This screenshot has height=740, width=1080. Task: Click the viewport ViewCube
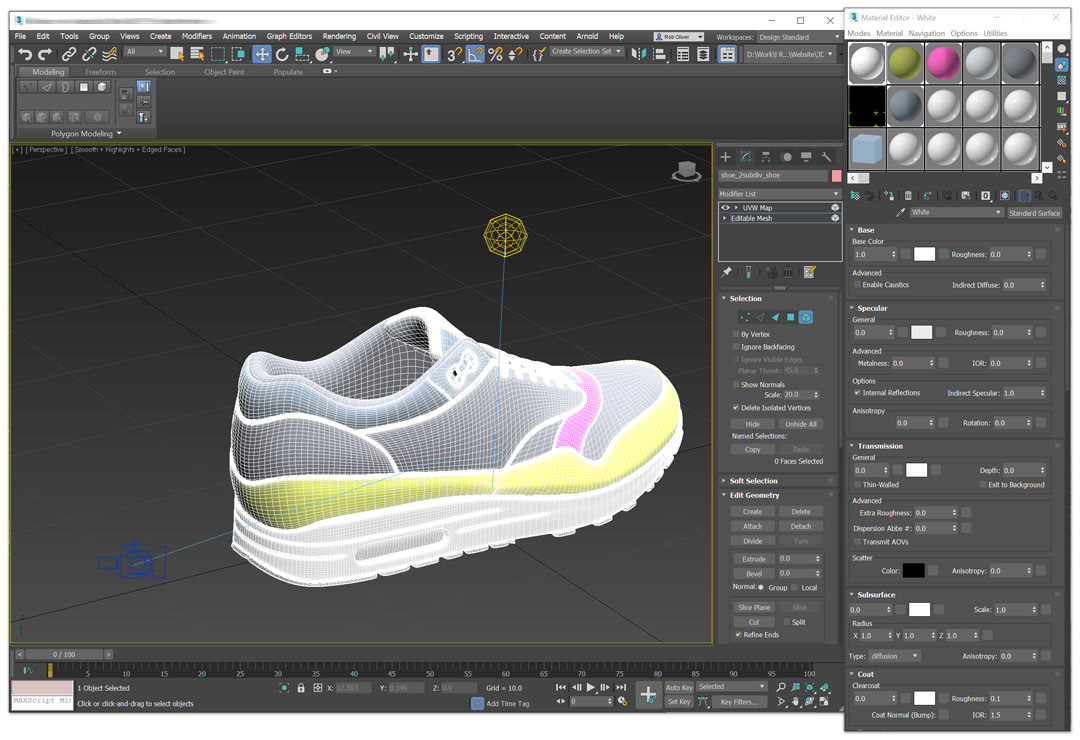point(686,171)
